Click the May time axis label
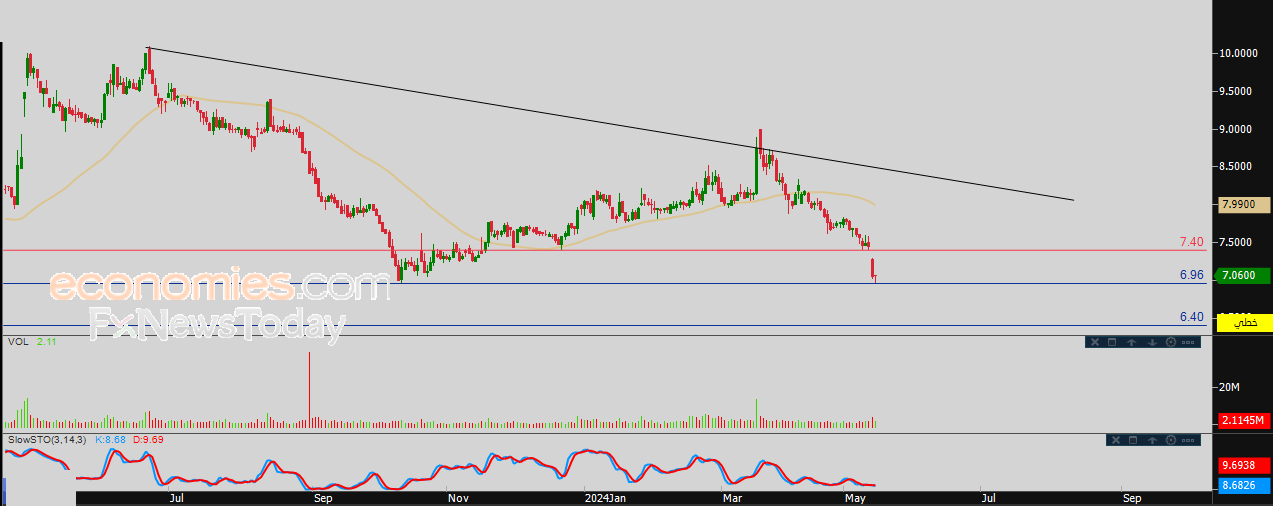 (x=854, y=497)
